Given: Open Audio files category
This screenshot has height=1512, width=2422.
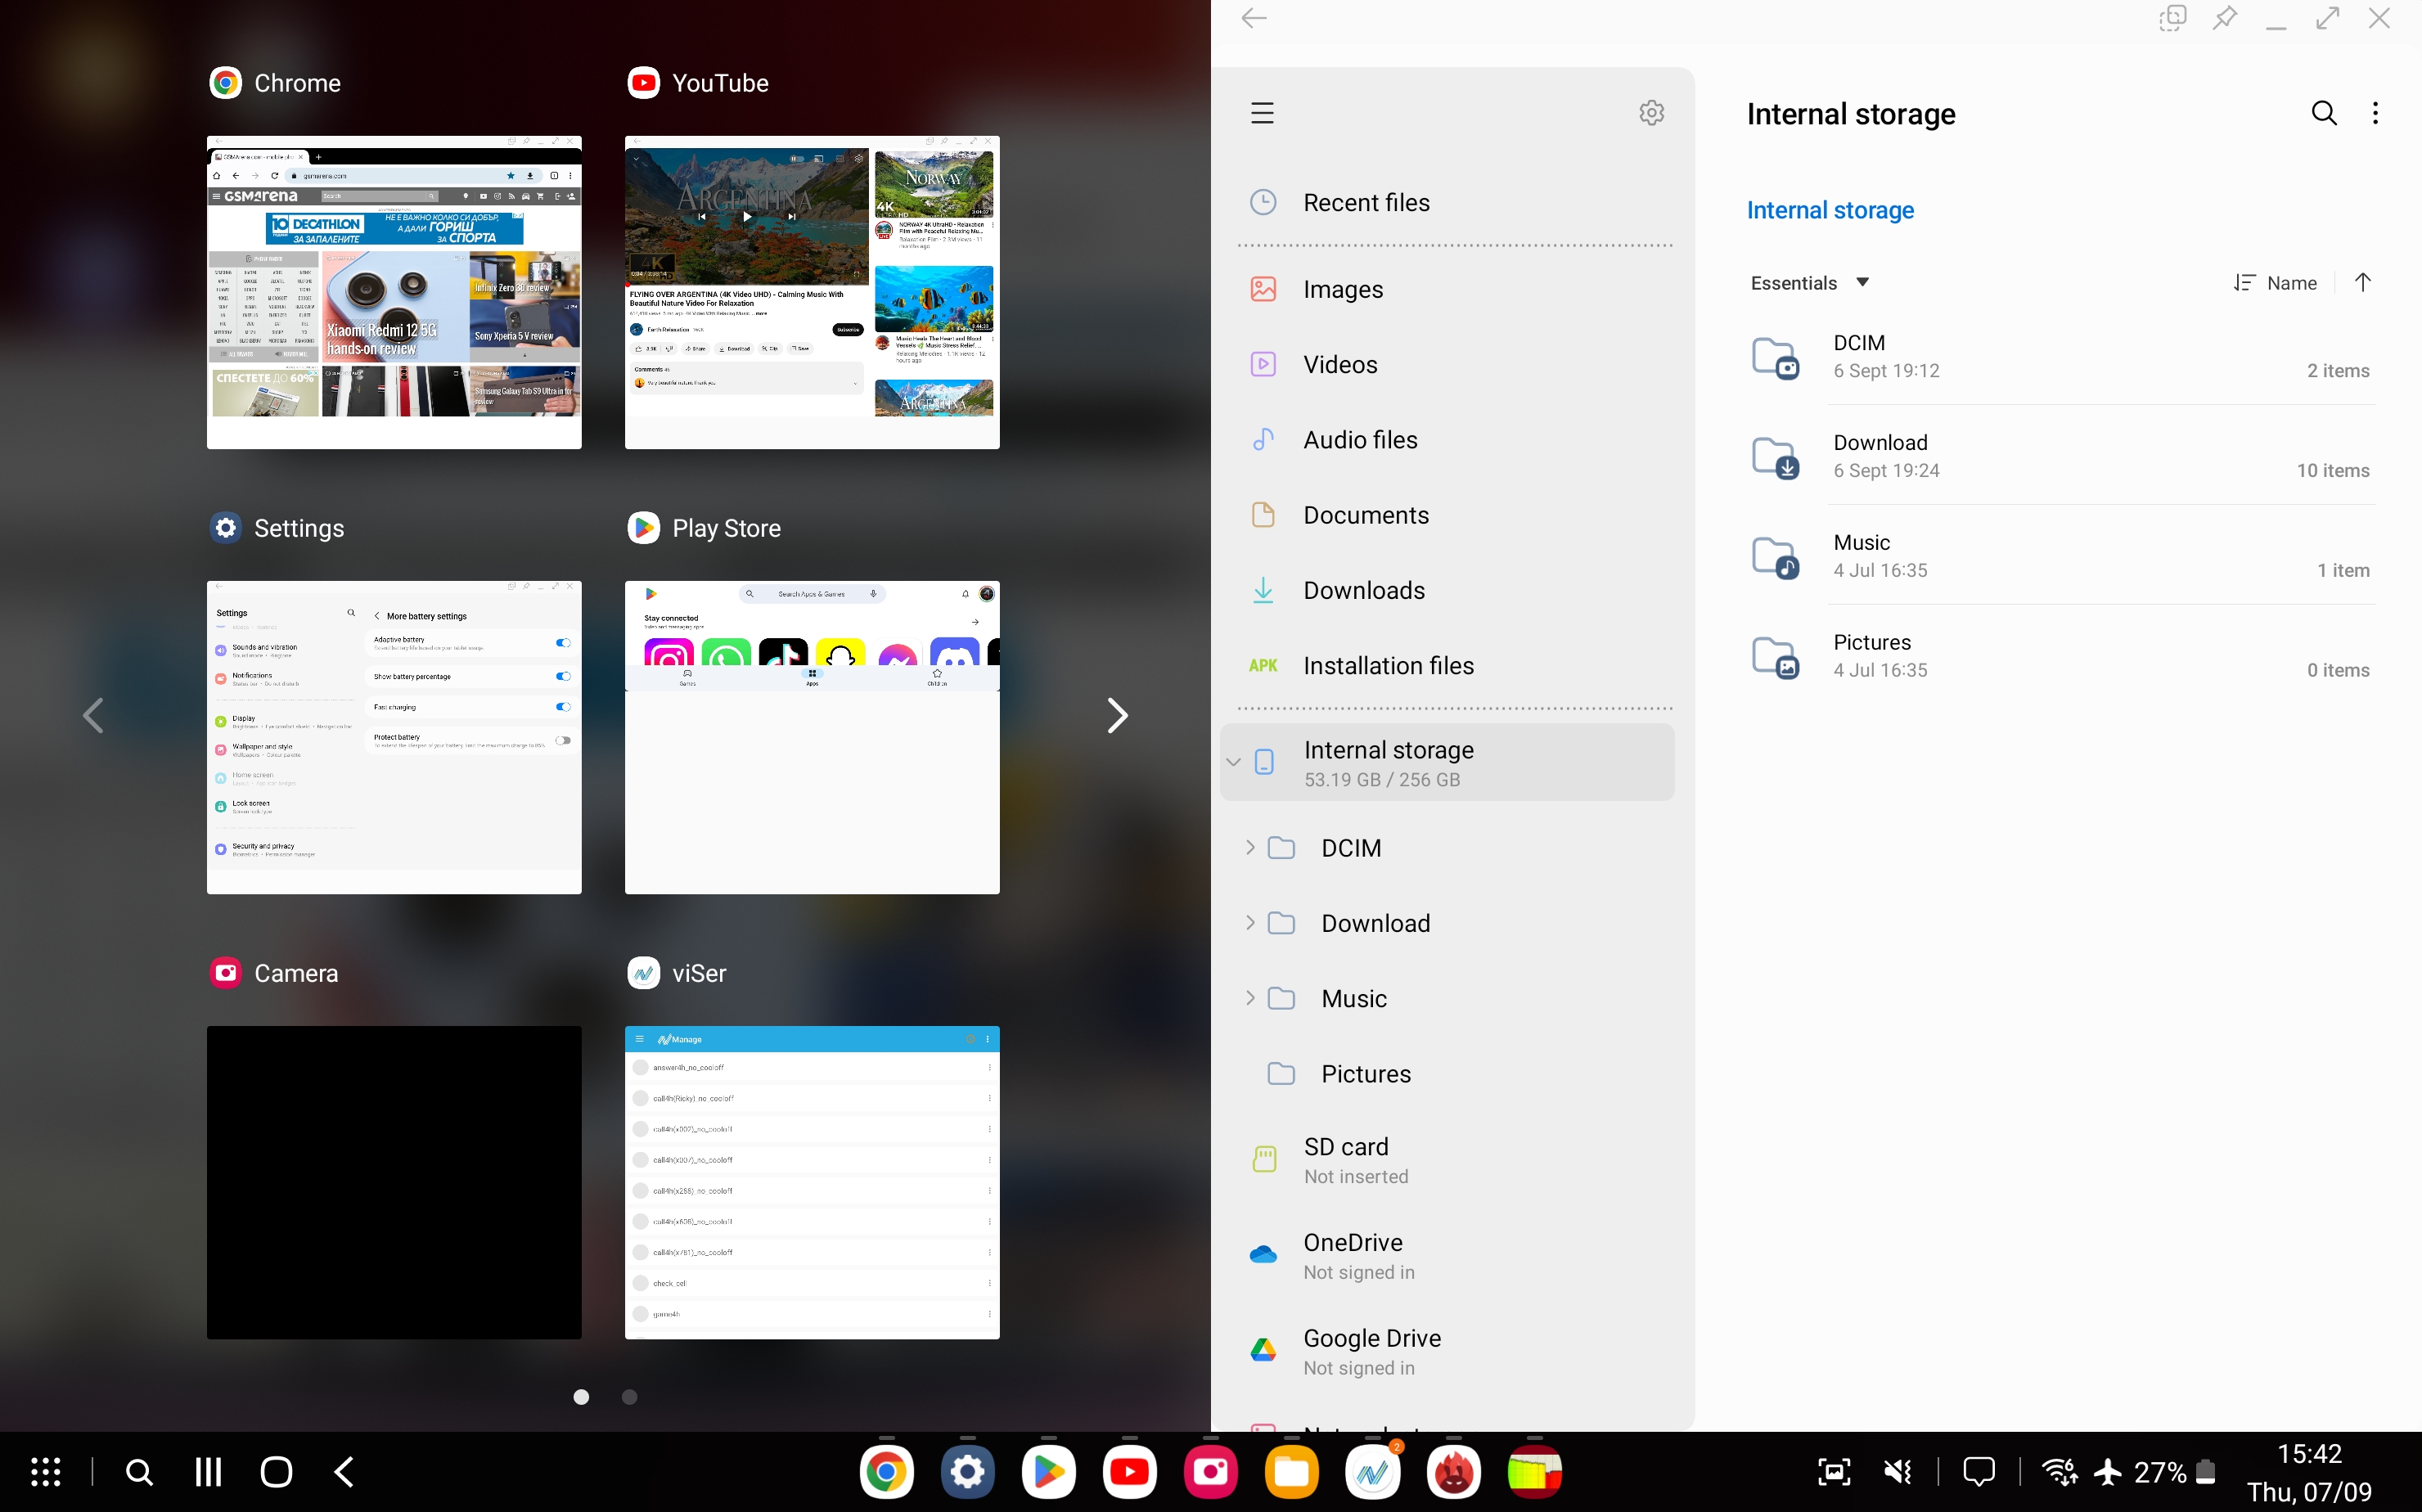Looking at the screenshot, I should tap(1456, 439).
